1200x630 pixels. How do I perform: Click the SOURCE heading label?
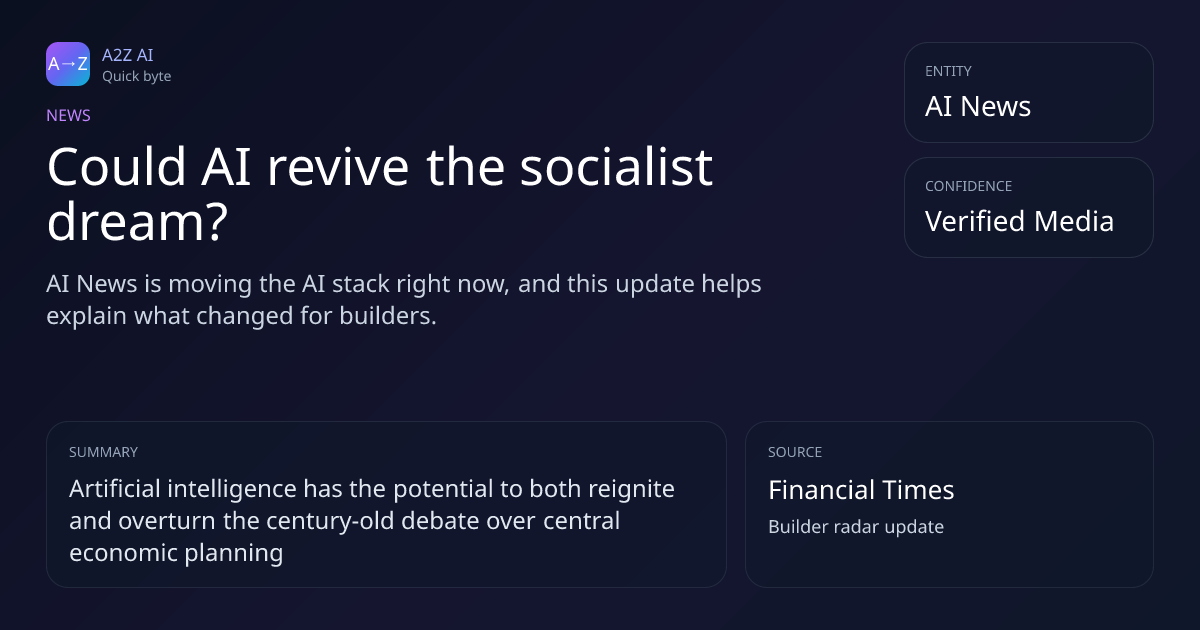(795, 452)
